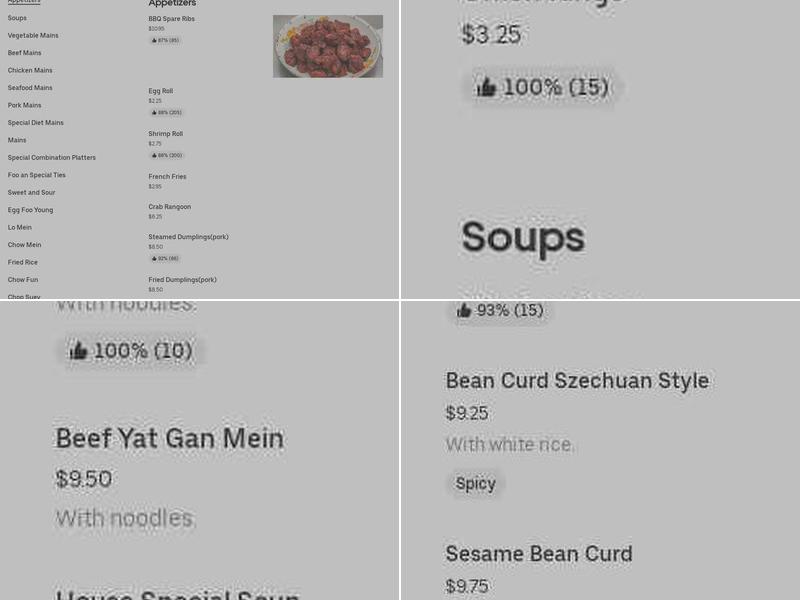
Task: Choose Bean Curd Szechuan Style dish
Action: pyautogui.click(x=577, y=381)
